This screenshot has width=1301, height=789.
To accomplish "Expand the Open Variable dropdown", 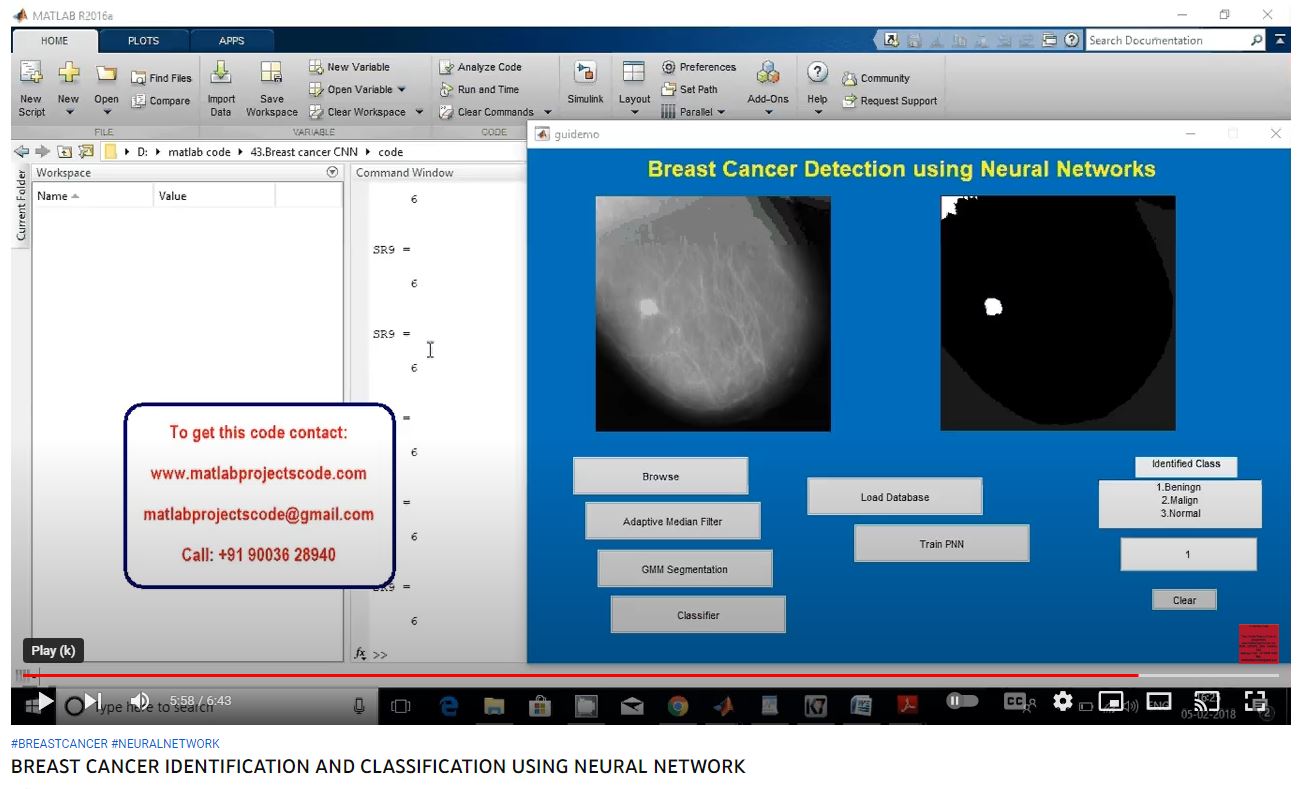I will tap(401, 89).
